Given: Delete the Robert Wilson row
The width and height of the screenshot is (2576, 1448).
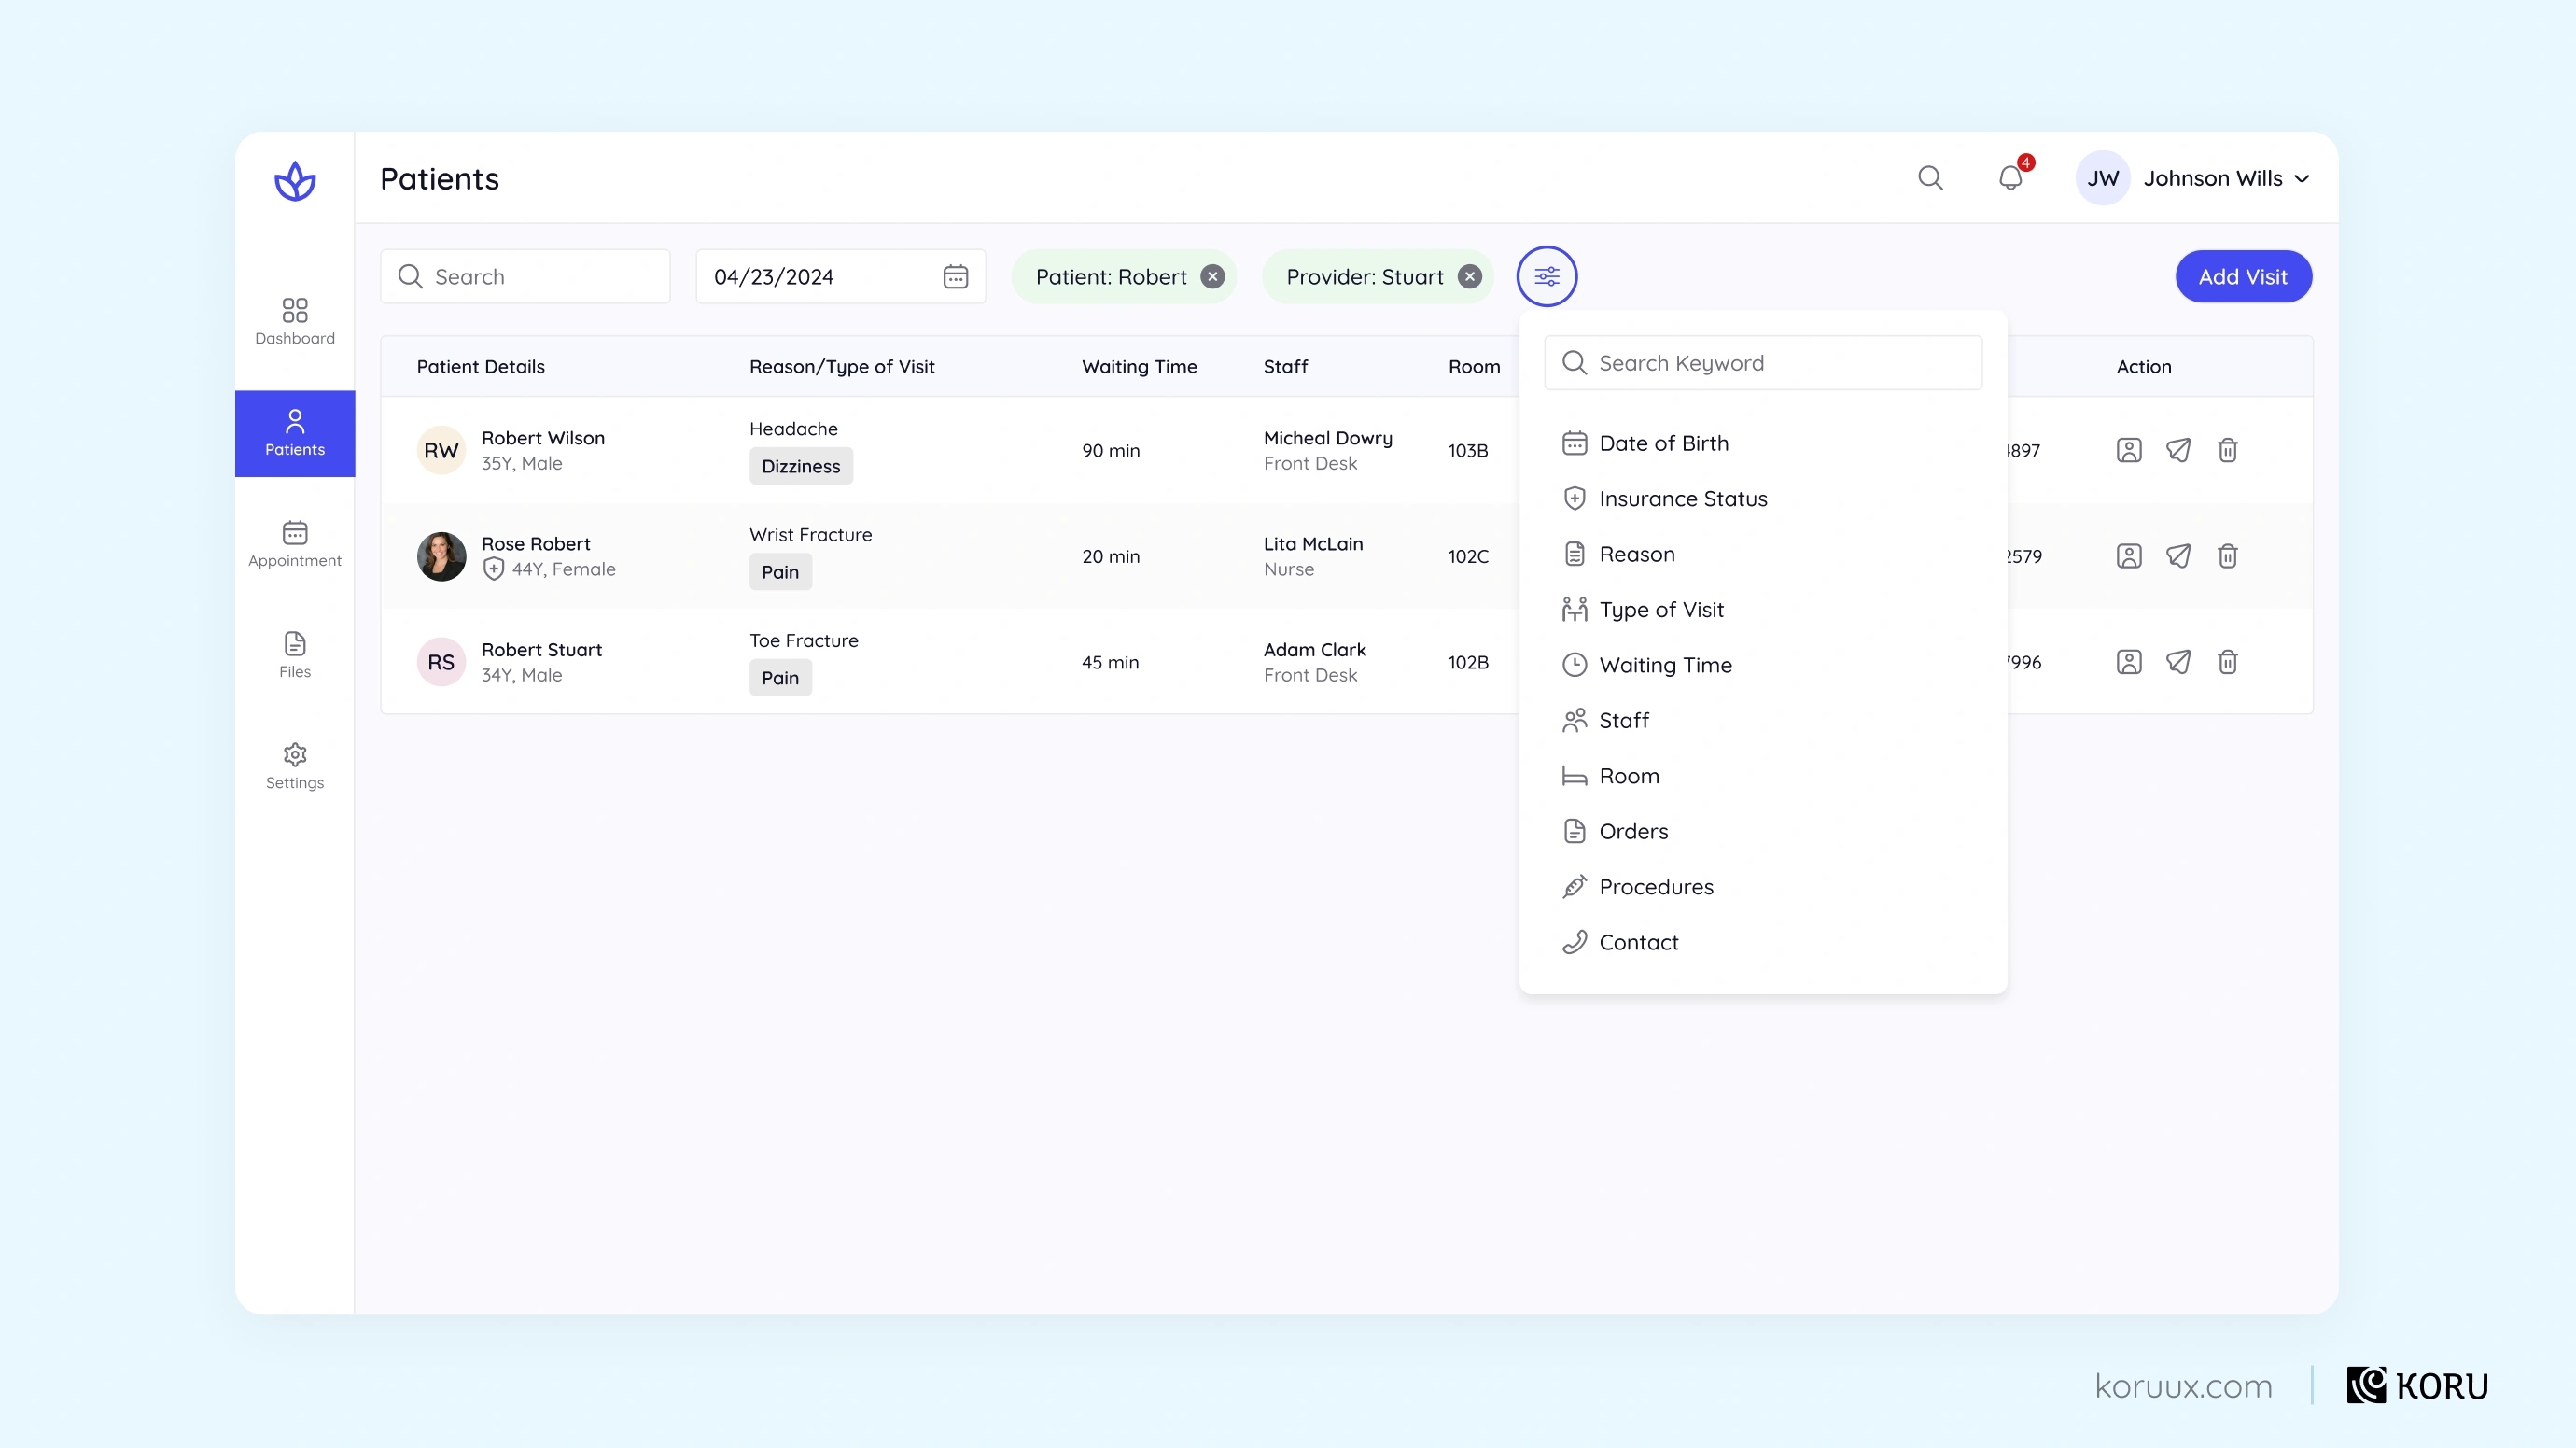Looking at the screenshot, I should click(x=2227, y=450).
